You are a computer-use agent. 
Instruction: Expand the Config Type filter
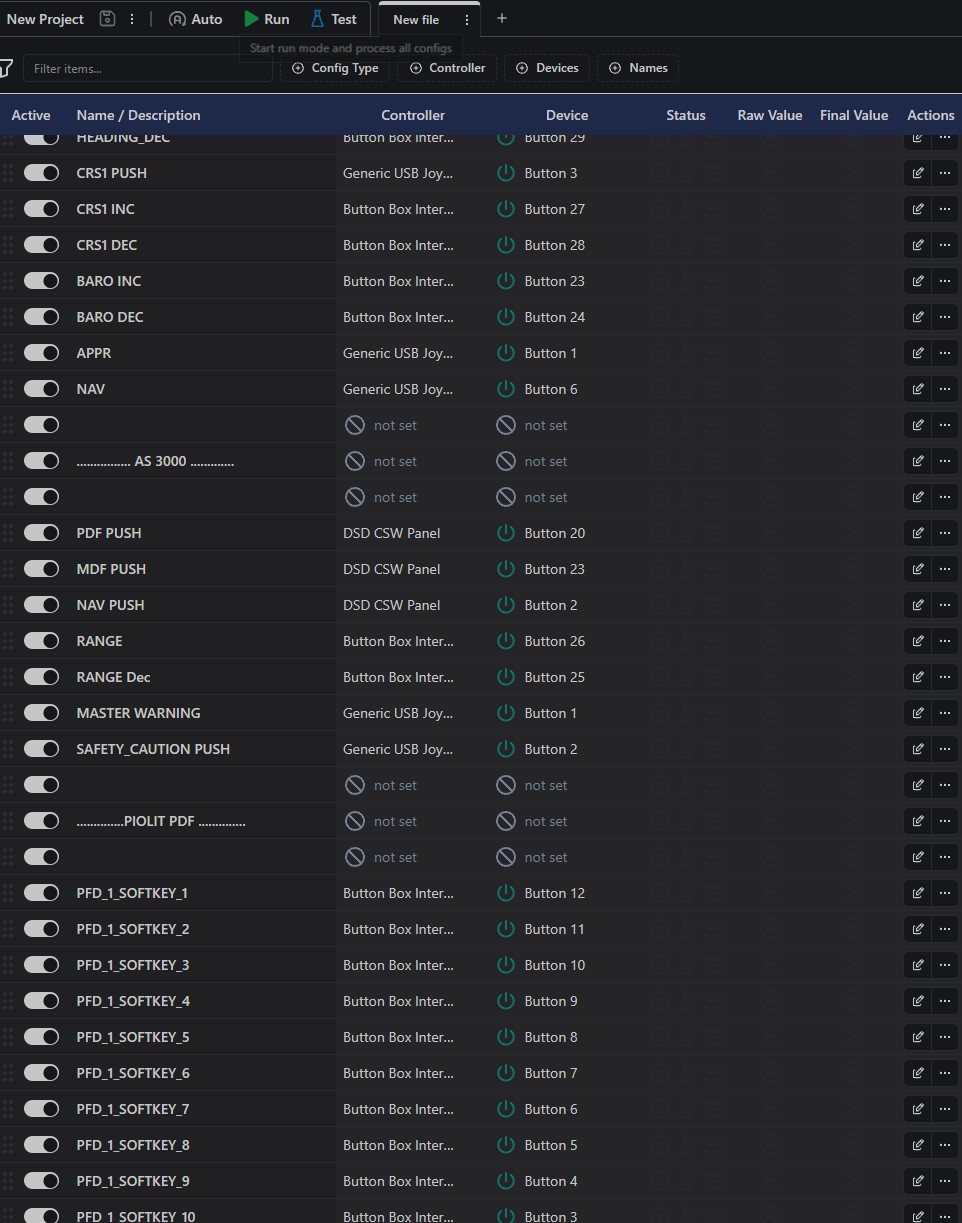pos(335,68)
